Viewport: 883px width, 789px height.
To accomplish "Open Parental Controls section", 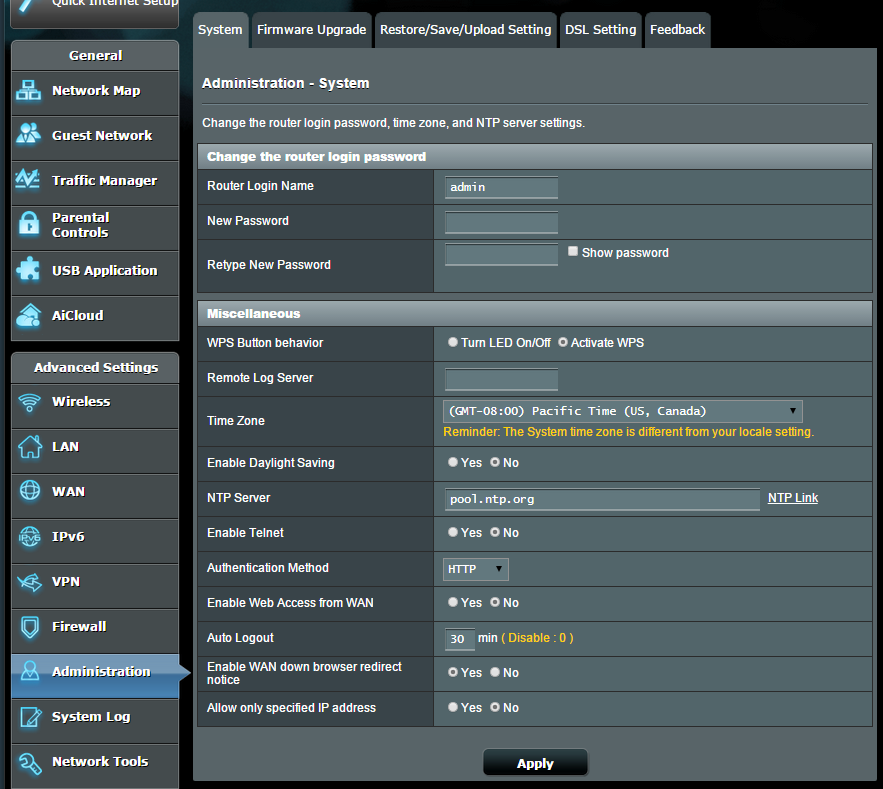I will coord(95,229).
